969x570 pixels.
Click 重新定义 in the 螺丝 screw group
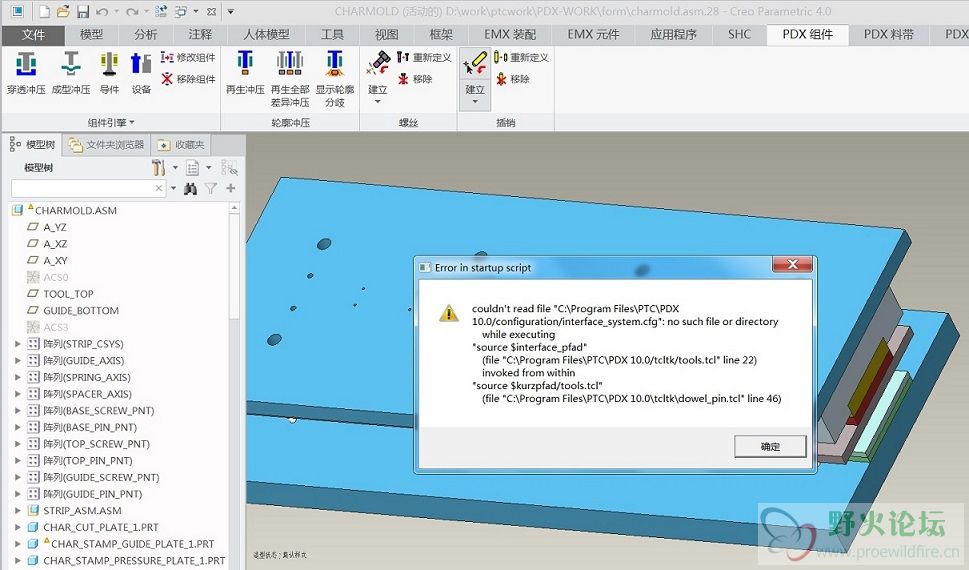424,57
